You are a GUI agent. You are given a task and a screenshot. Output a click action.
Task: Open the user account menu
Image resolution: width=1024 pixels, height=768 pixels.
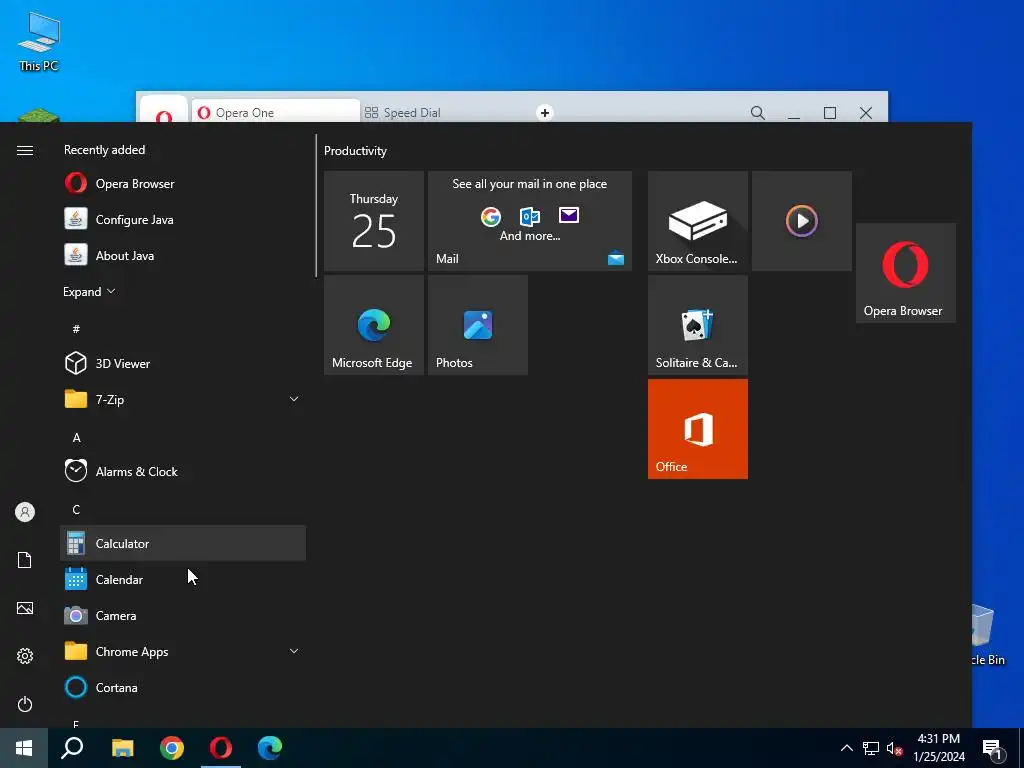[25, 512]
